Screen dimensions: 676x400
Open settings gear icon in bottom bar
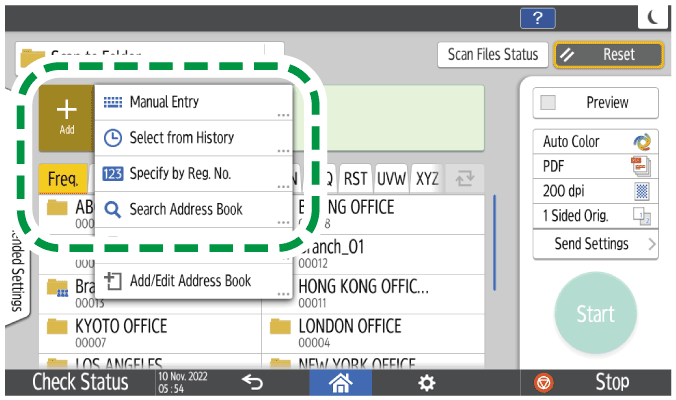426,383
